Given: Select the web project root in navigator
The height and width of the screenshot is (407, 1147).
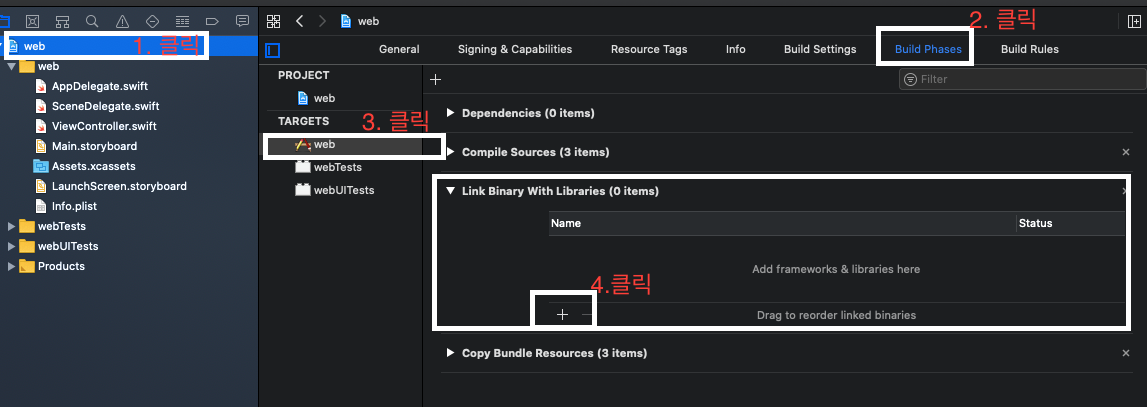Looking at the screenshot, I should pyautogui.click(x=129, y=46).
